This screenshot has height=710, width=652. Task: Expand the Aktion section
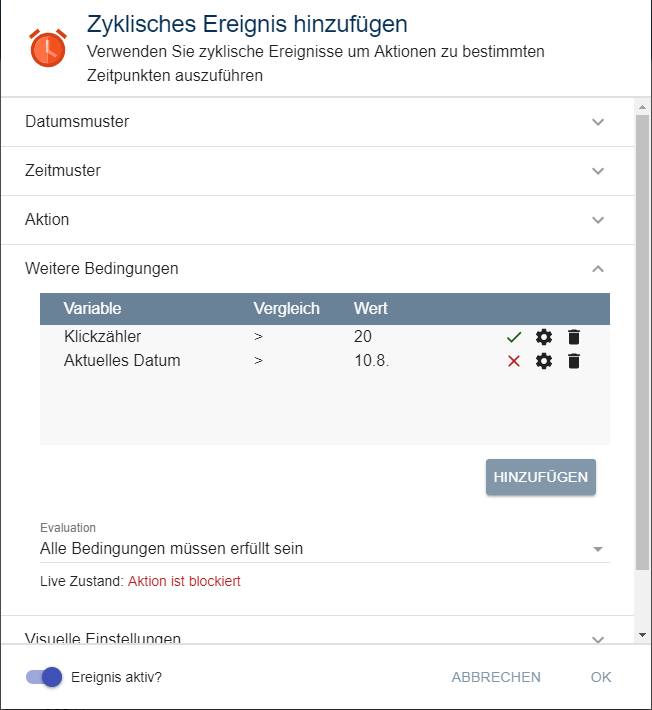pos(598,220)
